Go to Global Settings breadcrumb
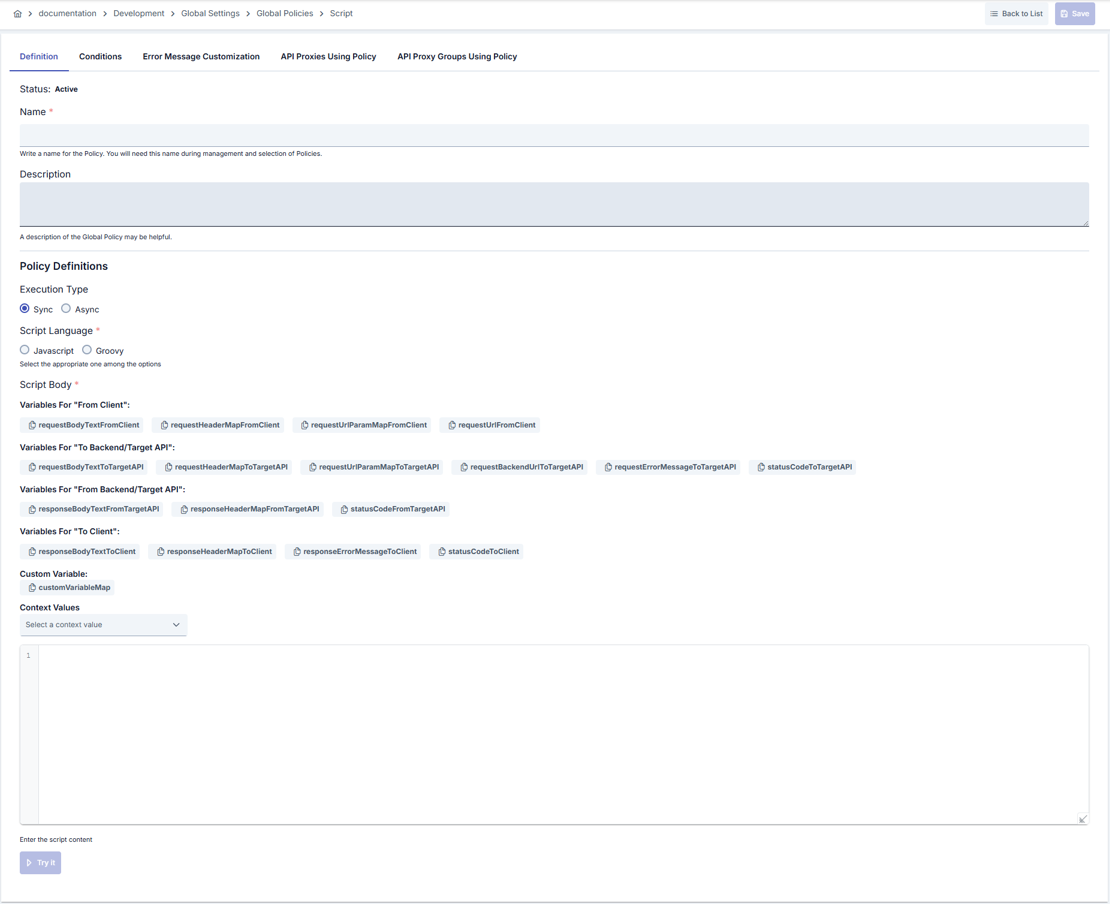Image resolution: width=1110 pixels, height=904 pixels. (x=210, y=13)
